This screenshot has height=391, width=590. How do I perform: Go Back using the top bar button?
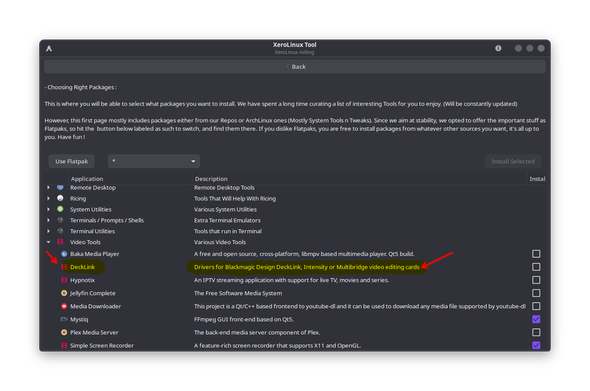pos(295,67)
